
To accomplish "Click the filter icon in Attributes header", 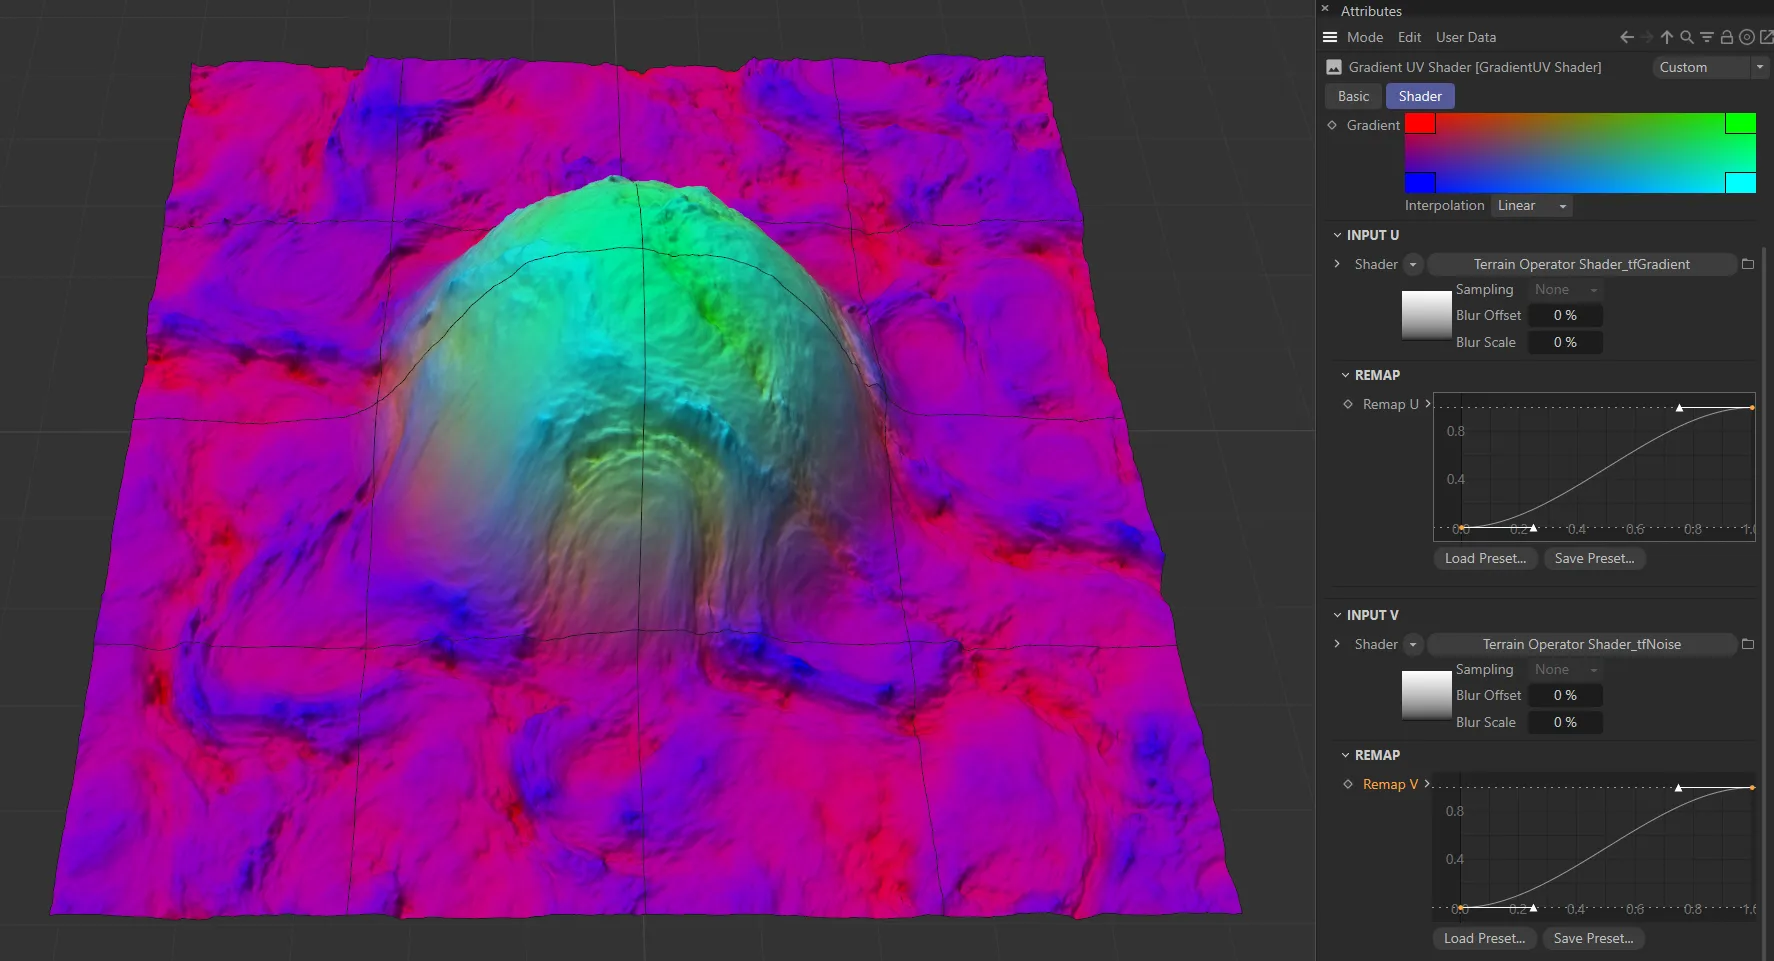I will [x=1707, y=37].
